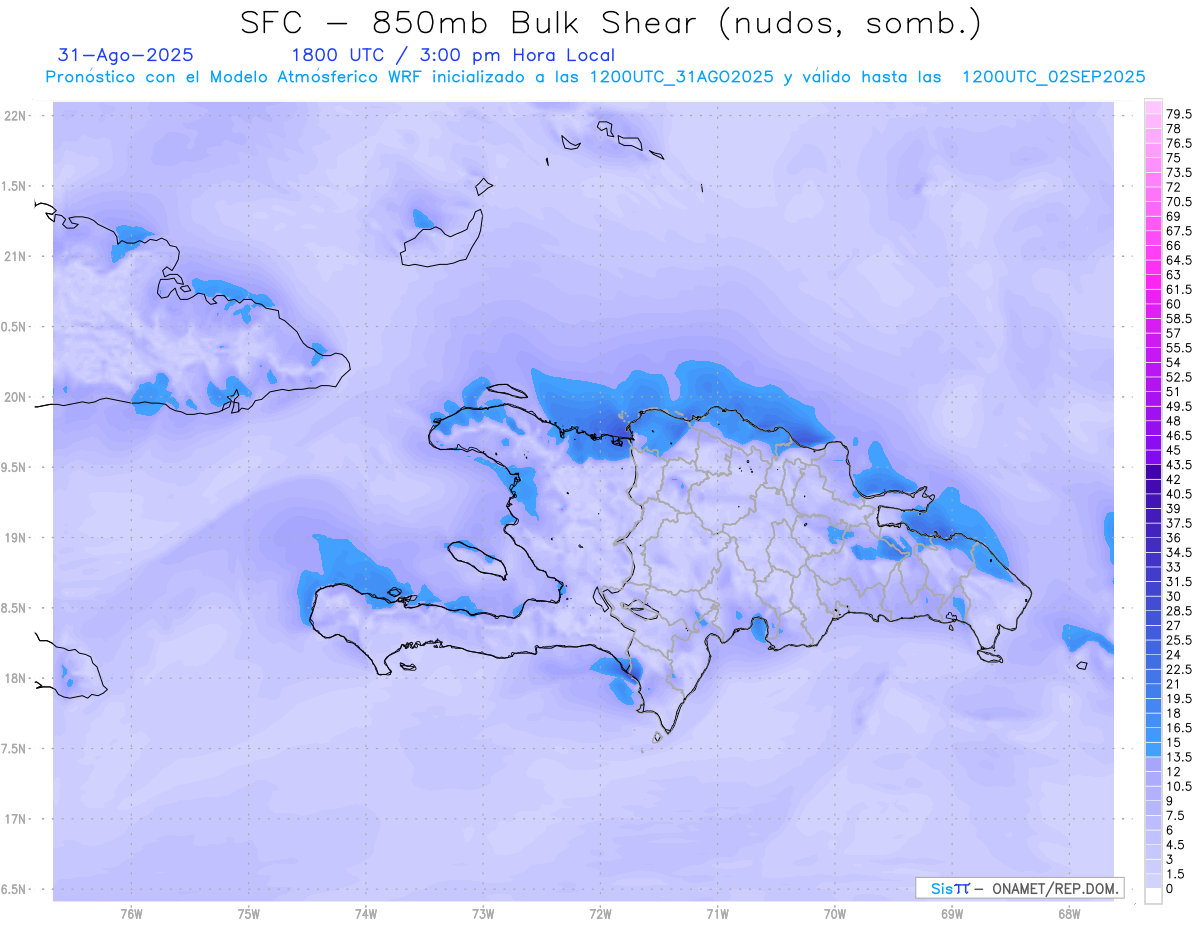The width and height of the screenshot is (1200, 927).
Task: Click the color scale value '10.5'
Action: (1181, 786)
